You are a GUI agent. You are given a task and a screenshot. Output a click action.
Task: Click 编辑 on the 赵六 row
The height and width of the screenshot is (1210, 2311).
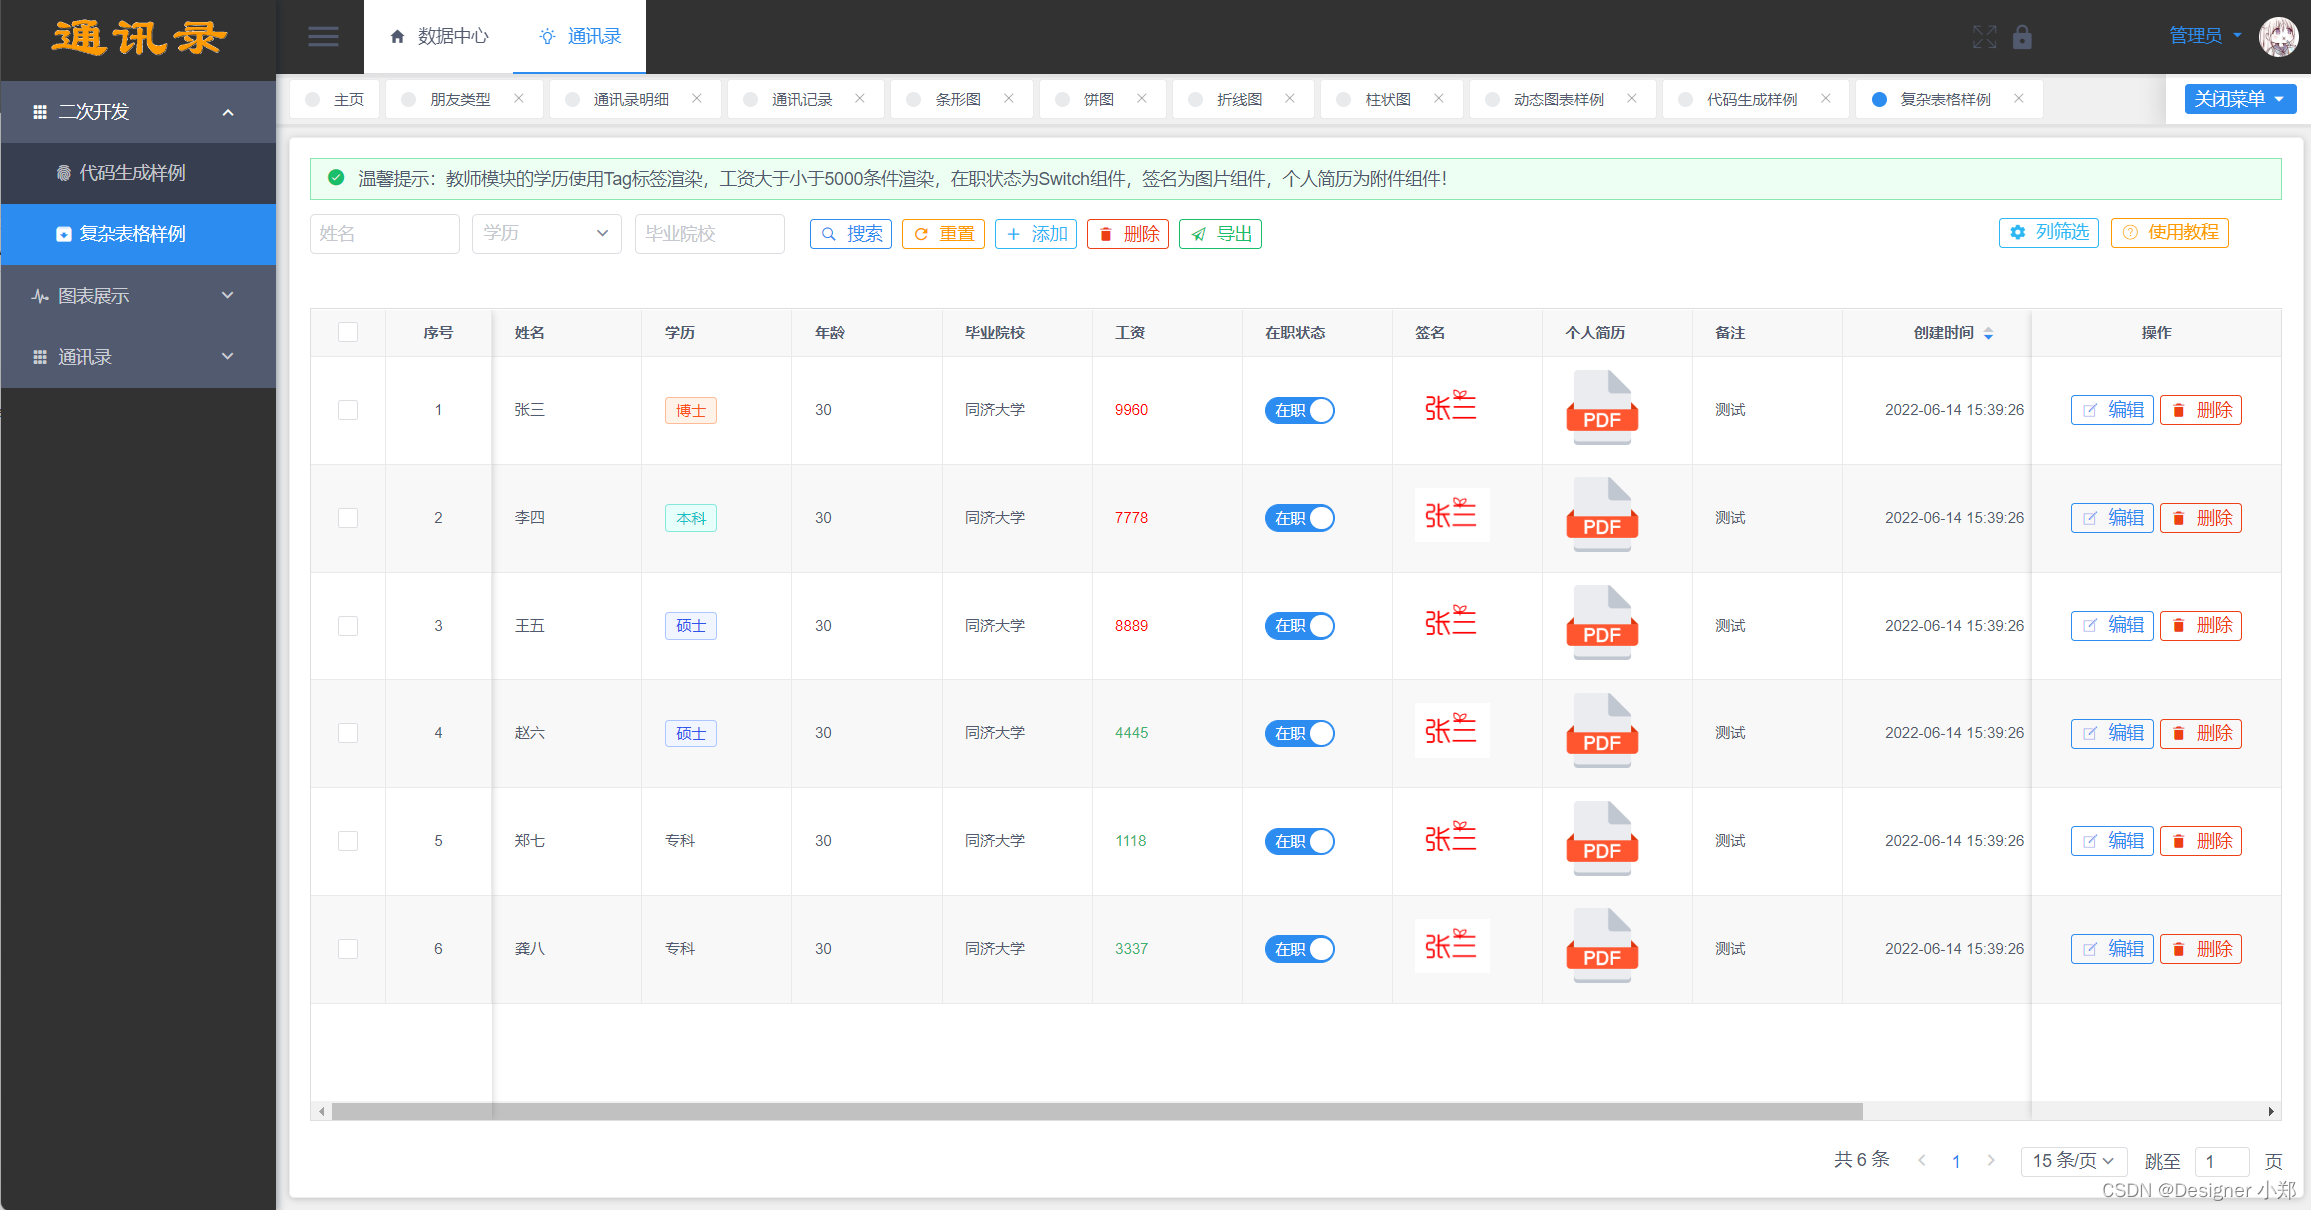tap(2111, 733)
